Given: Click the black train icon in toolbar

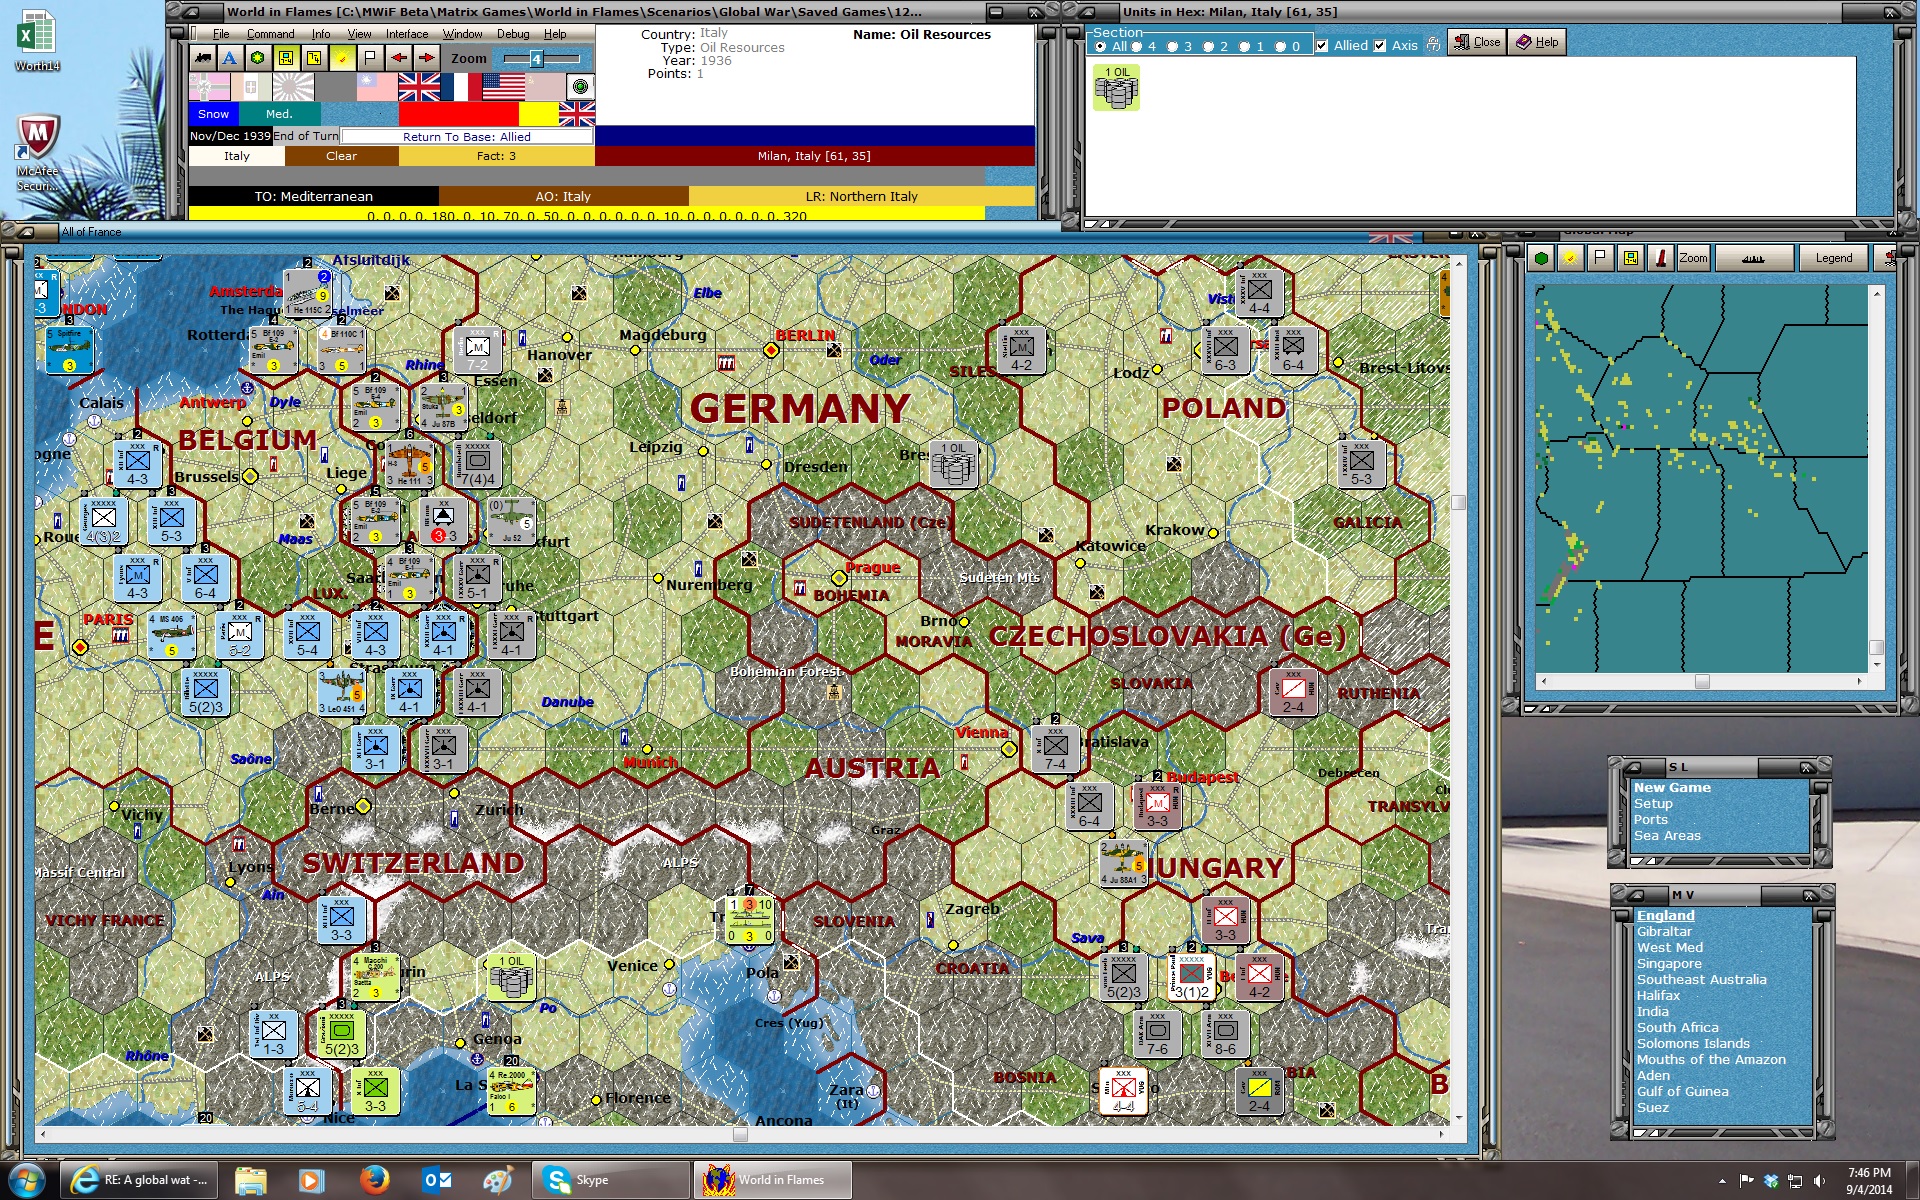Looking at the screenshot, I should (203, 58).
